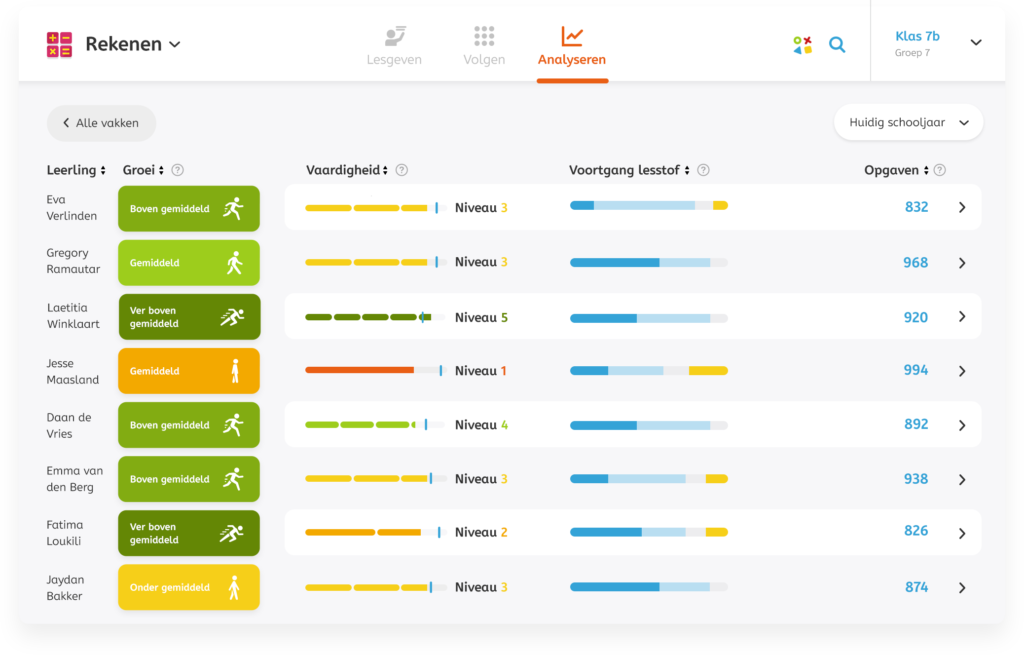The image size is (1024, 655).
Task: Open the Huidig schooljaar dropdown
Action: (908, 122)
